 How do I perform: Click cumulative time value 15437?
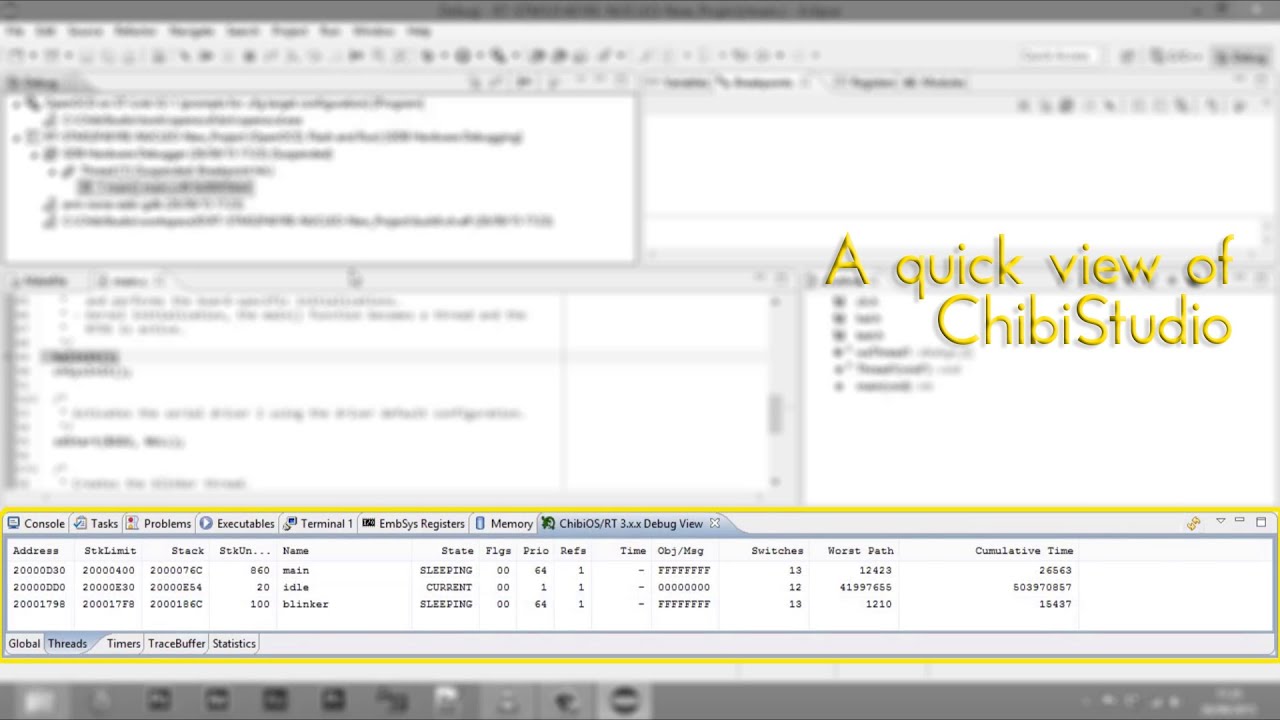click(1055, 604)
